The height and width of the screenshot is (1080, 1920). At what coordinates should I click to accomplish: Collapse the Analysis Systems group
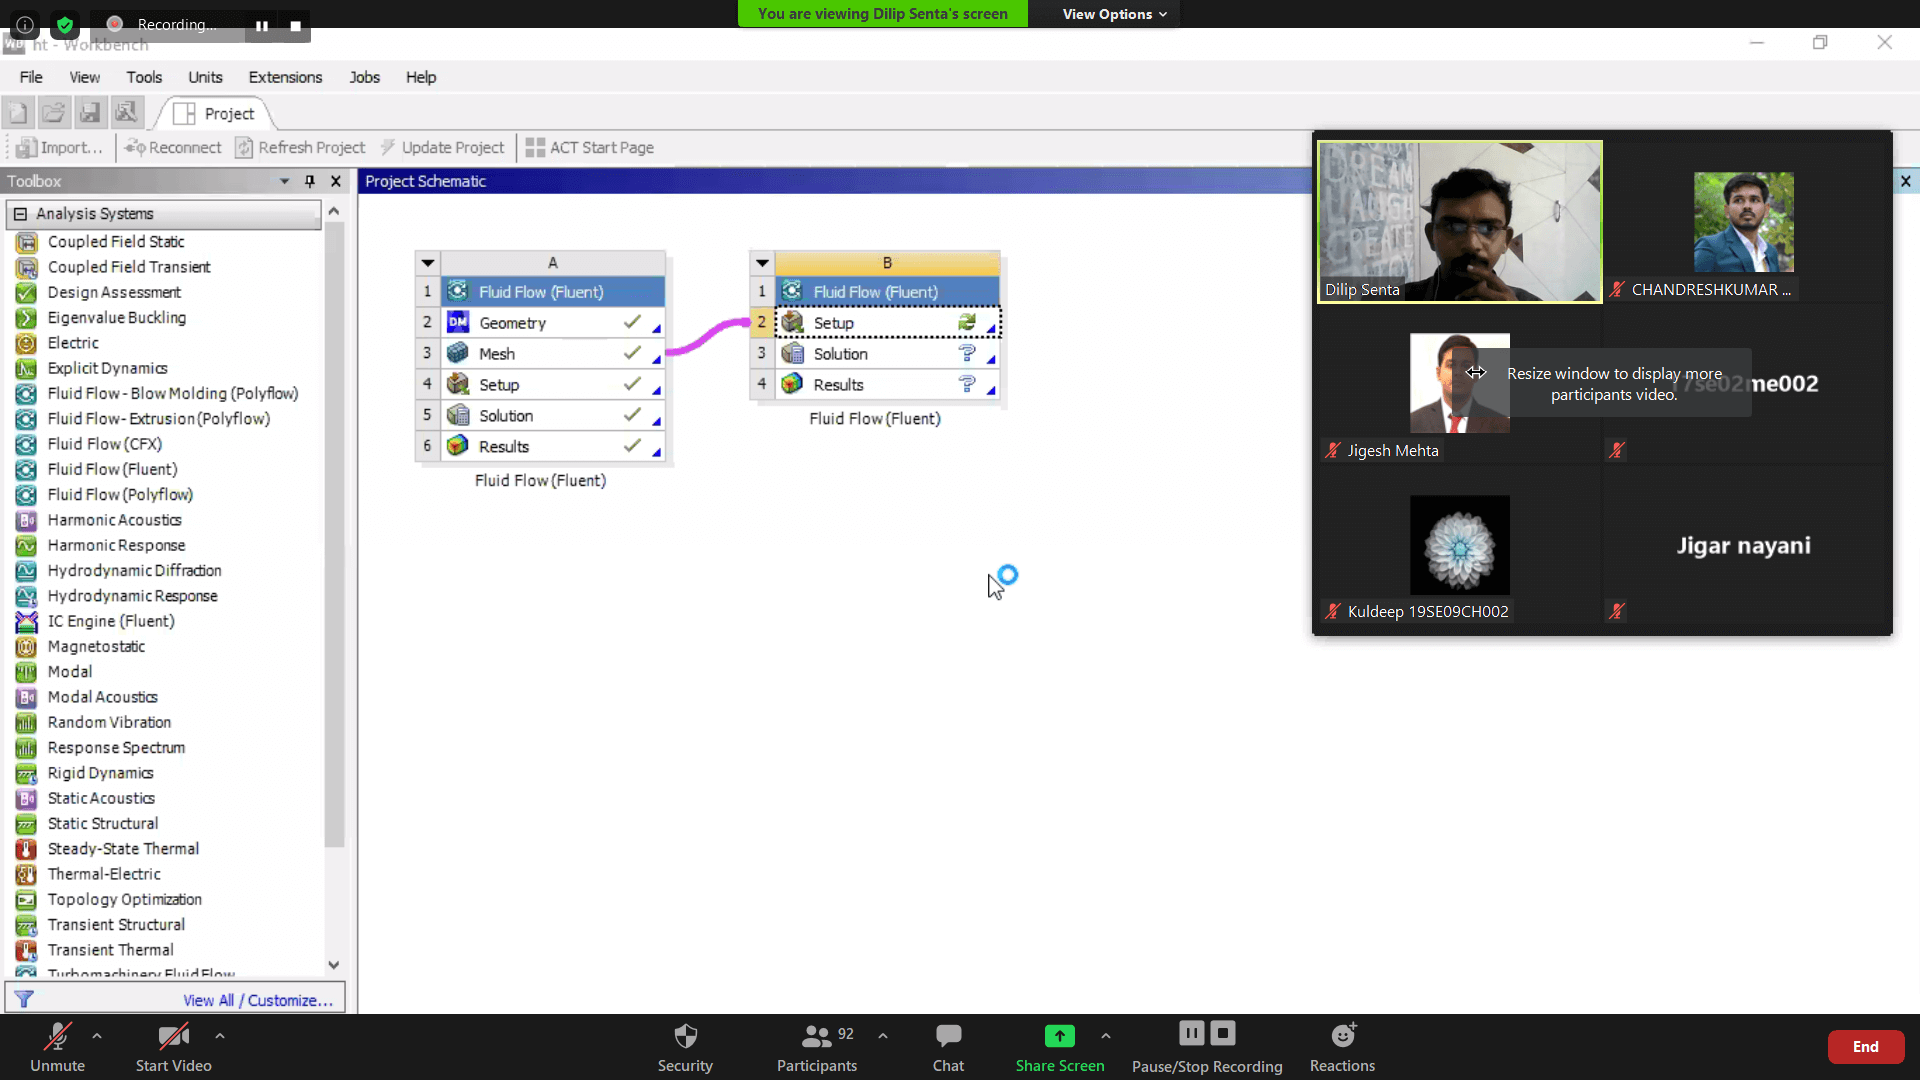(x=20, y=214)
